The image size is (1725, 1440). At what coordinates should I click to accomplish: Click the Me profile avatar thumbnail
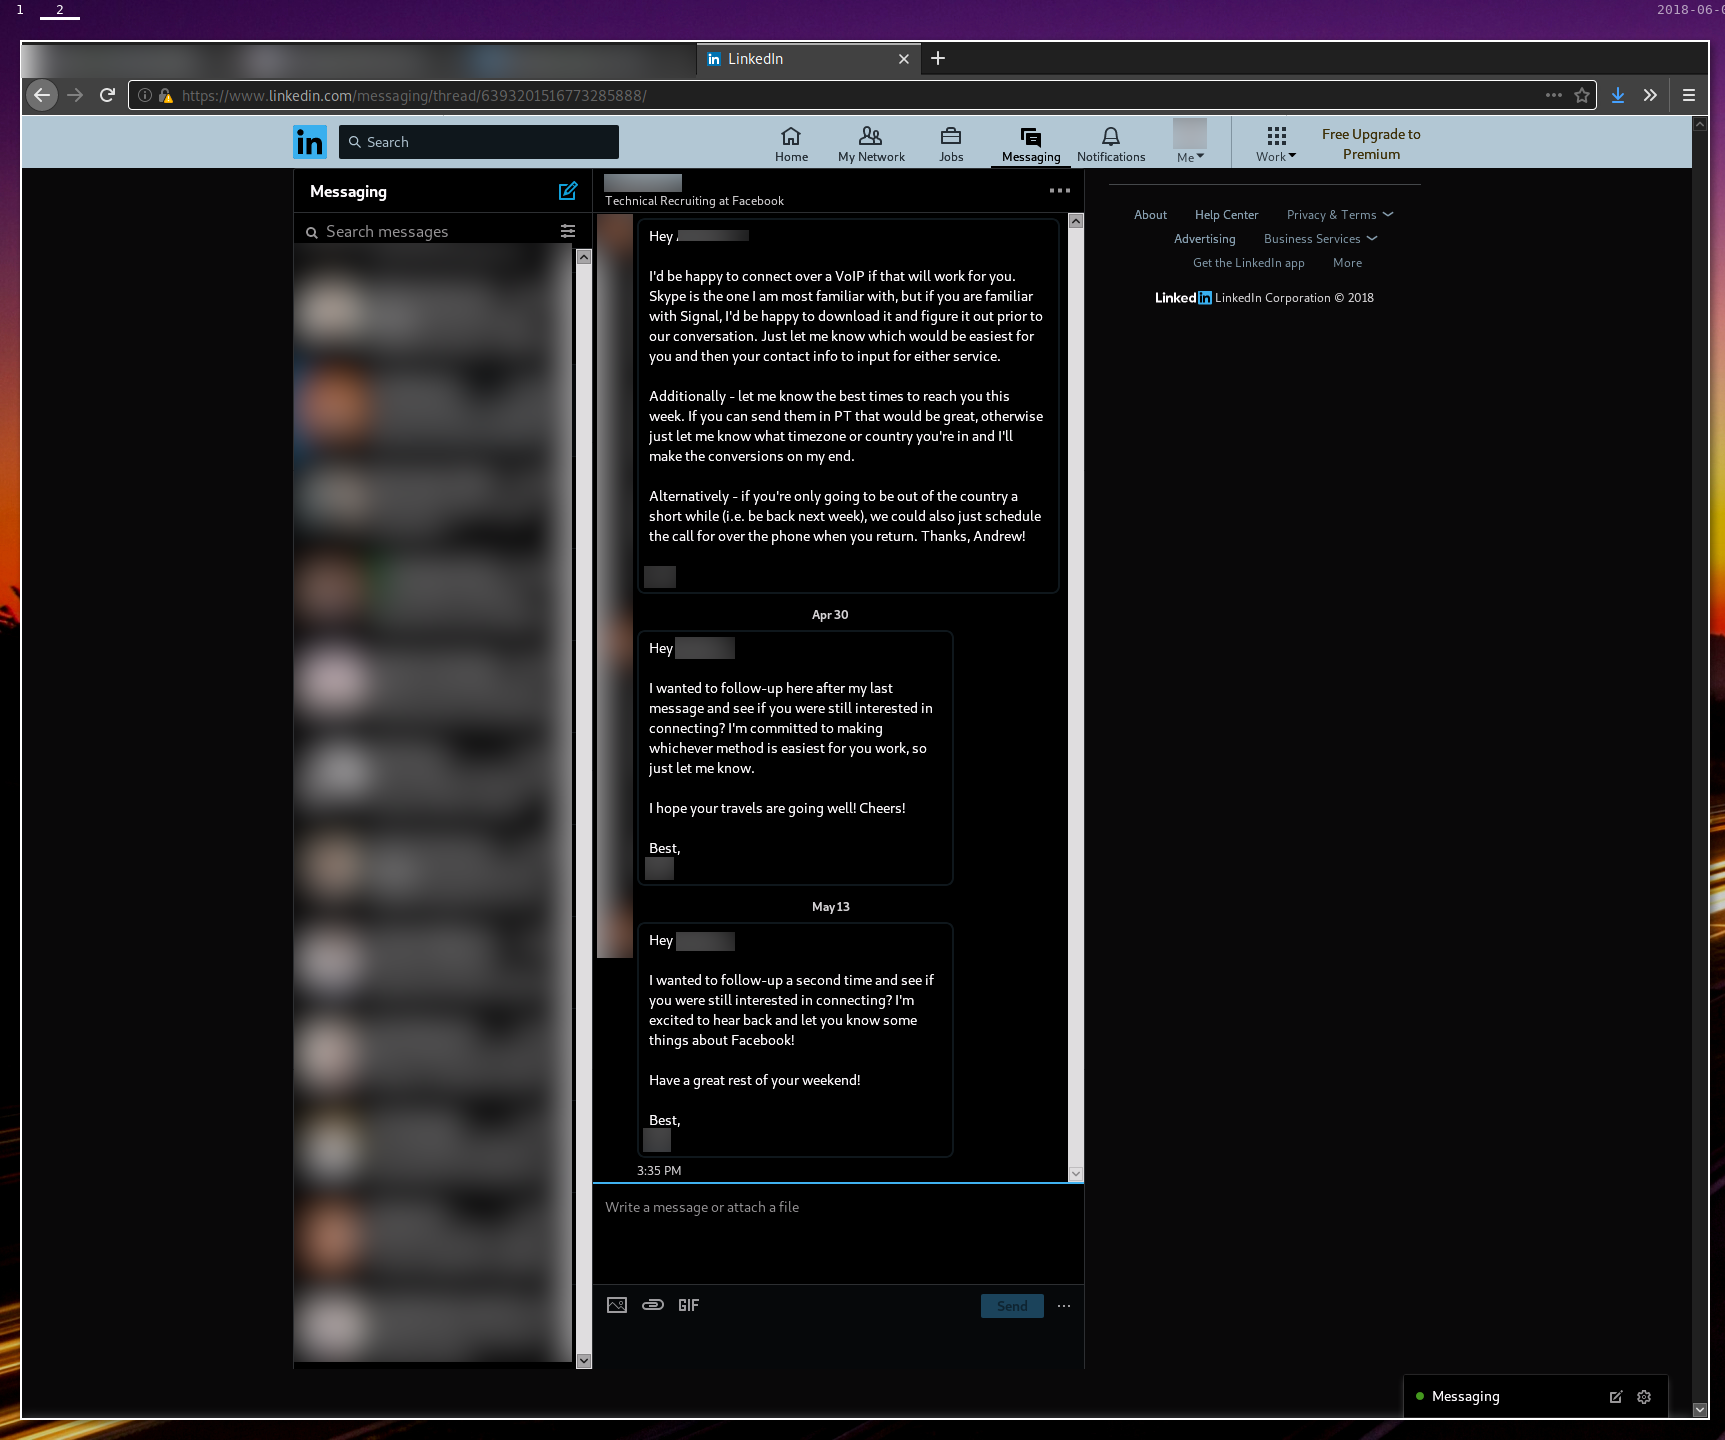1190,133
